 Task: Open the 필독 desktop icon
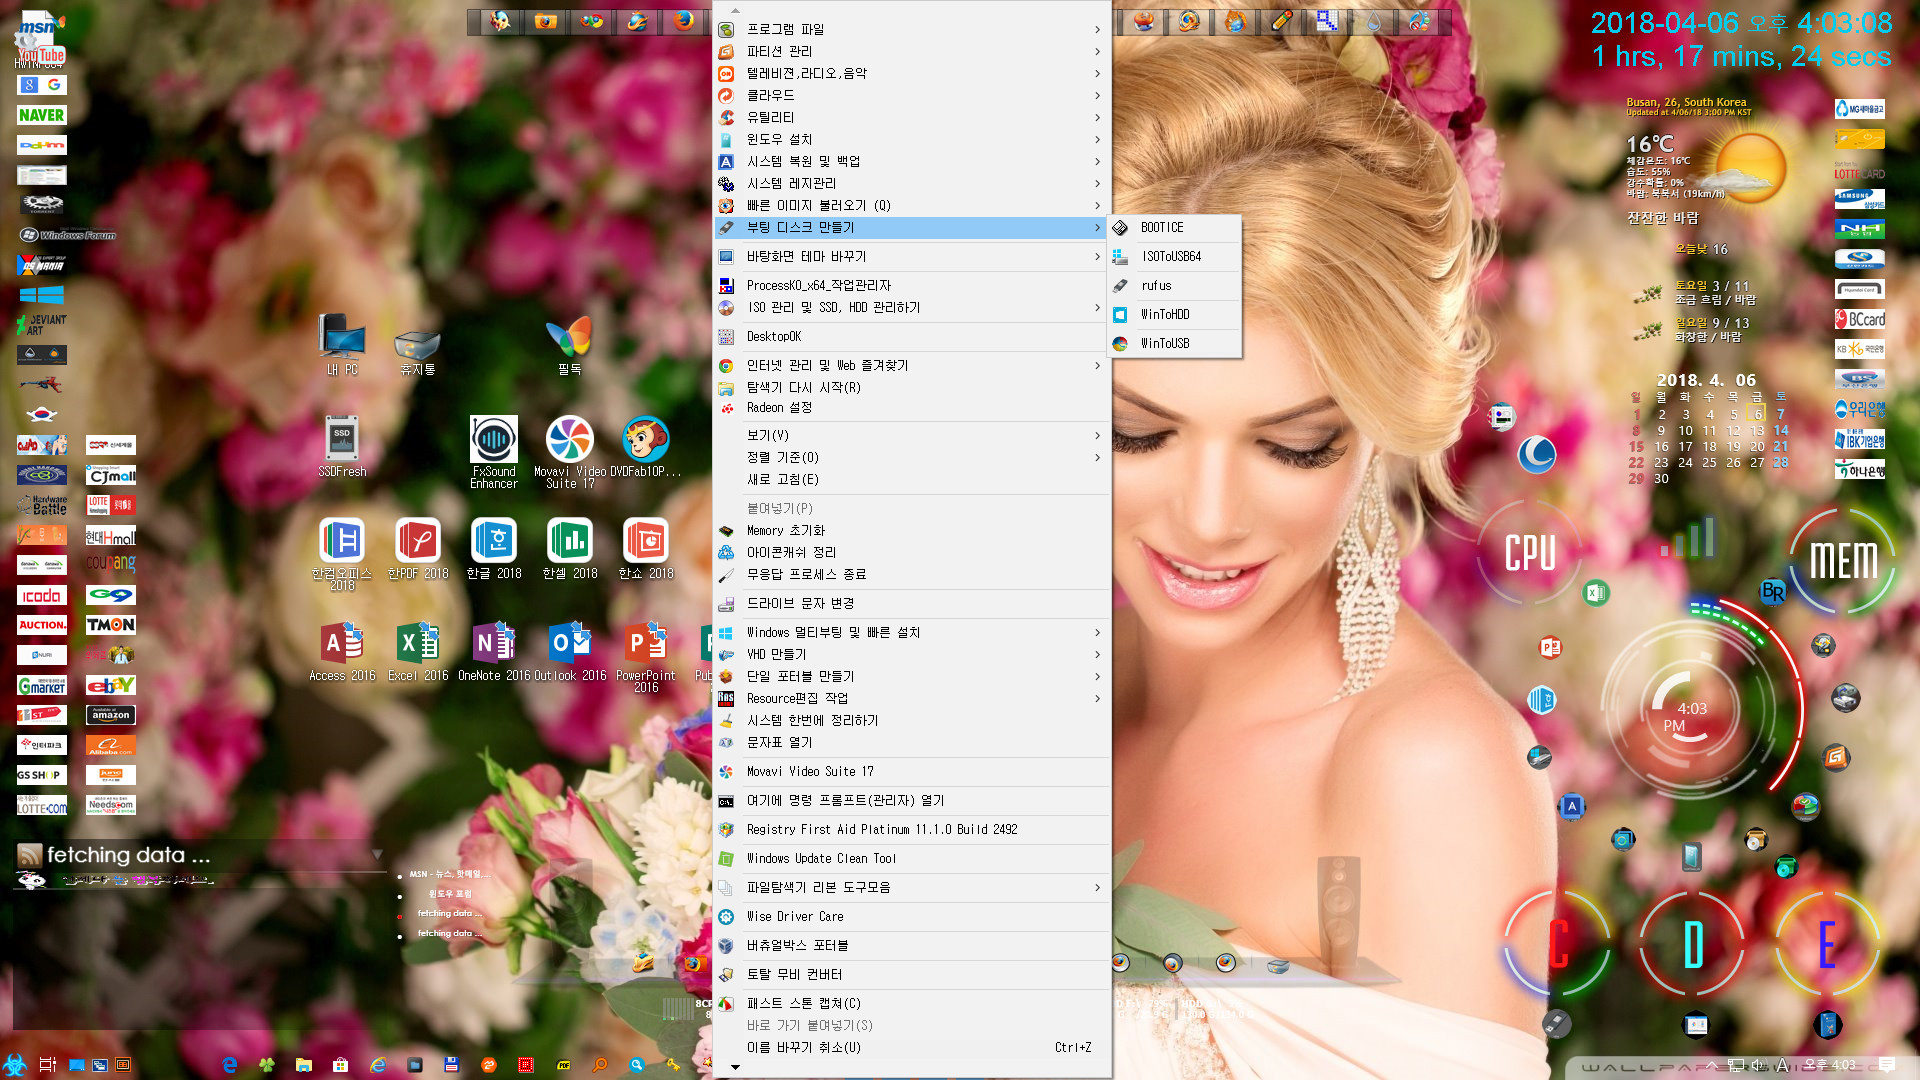[570, 346]
